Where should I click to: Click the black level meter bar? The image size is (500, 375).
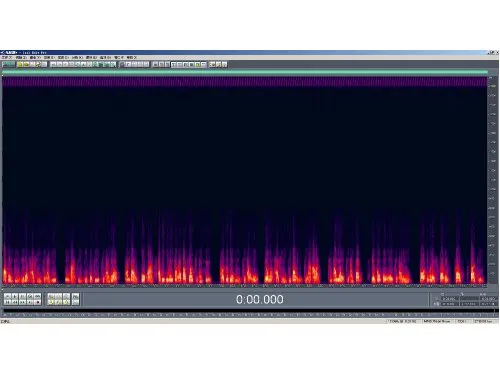249,311
